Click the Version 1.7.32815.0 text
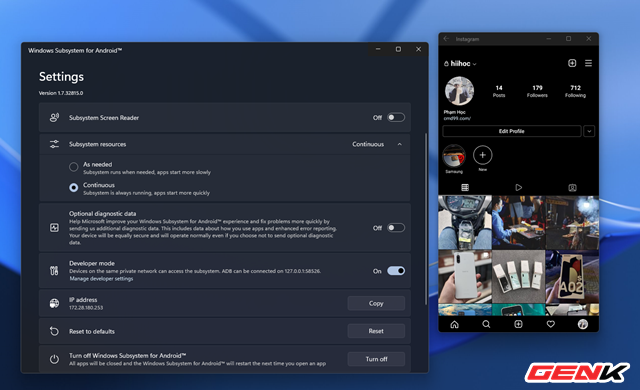Viewport: 640px width, 390px height. click(x=61, y=93)
